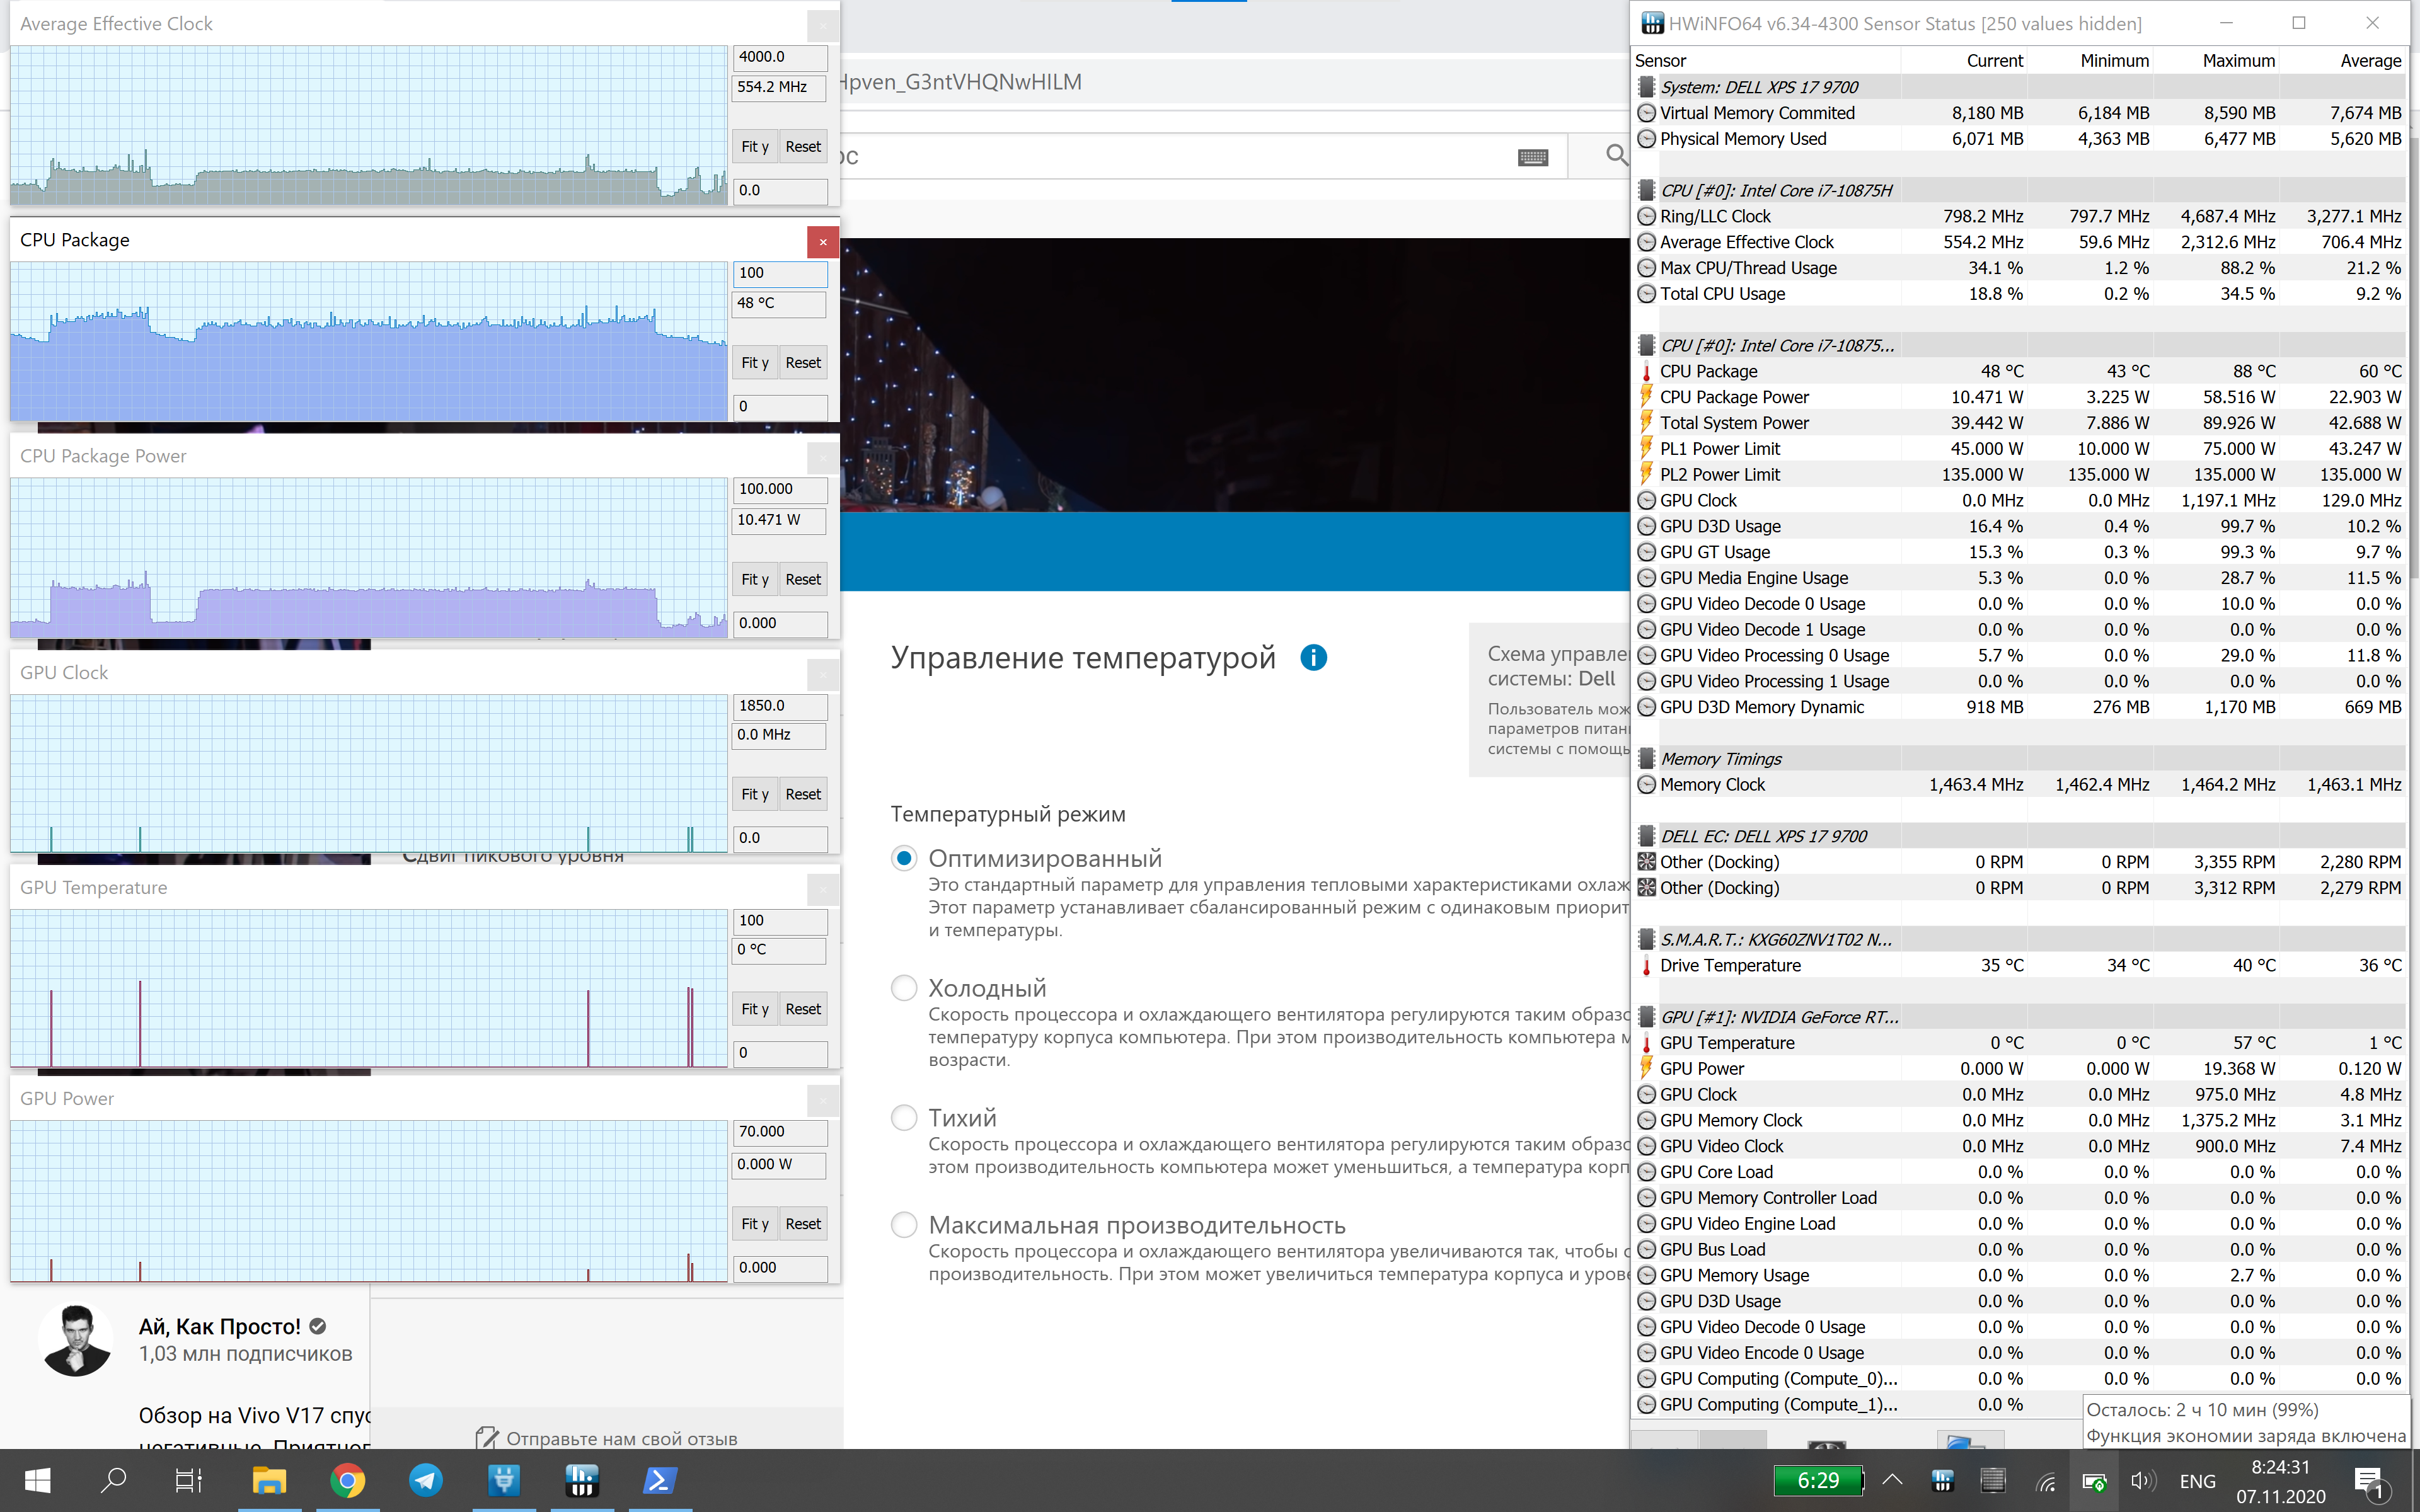The height and width of the screenshot is (1512, 2420).
Task: Select the Memory Clock row
Action: [x=2018, y=785]
